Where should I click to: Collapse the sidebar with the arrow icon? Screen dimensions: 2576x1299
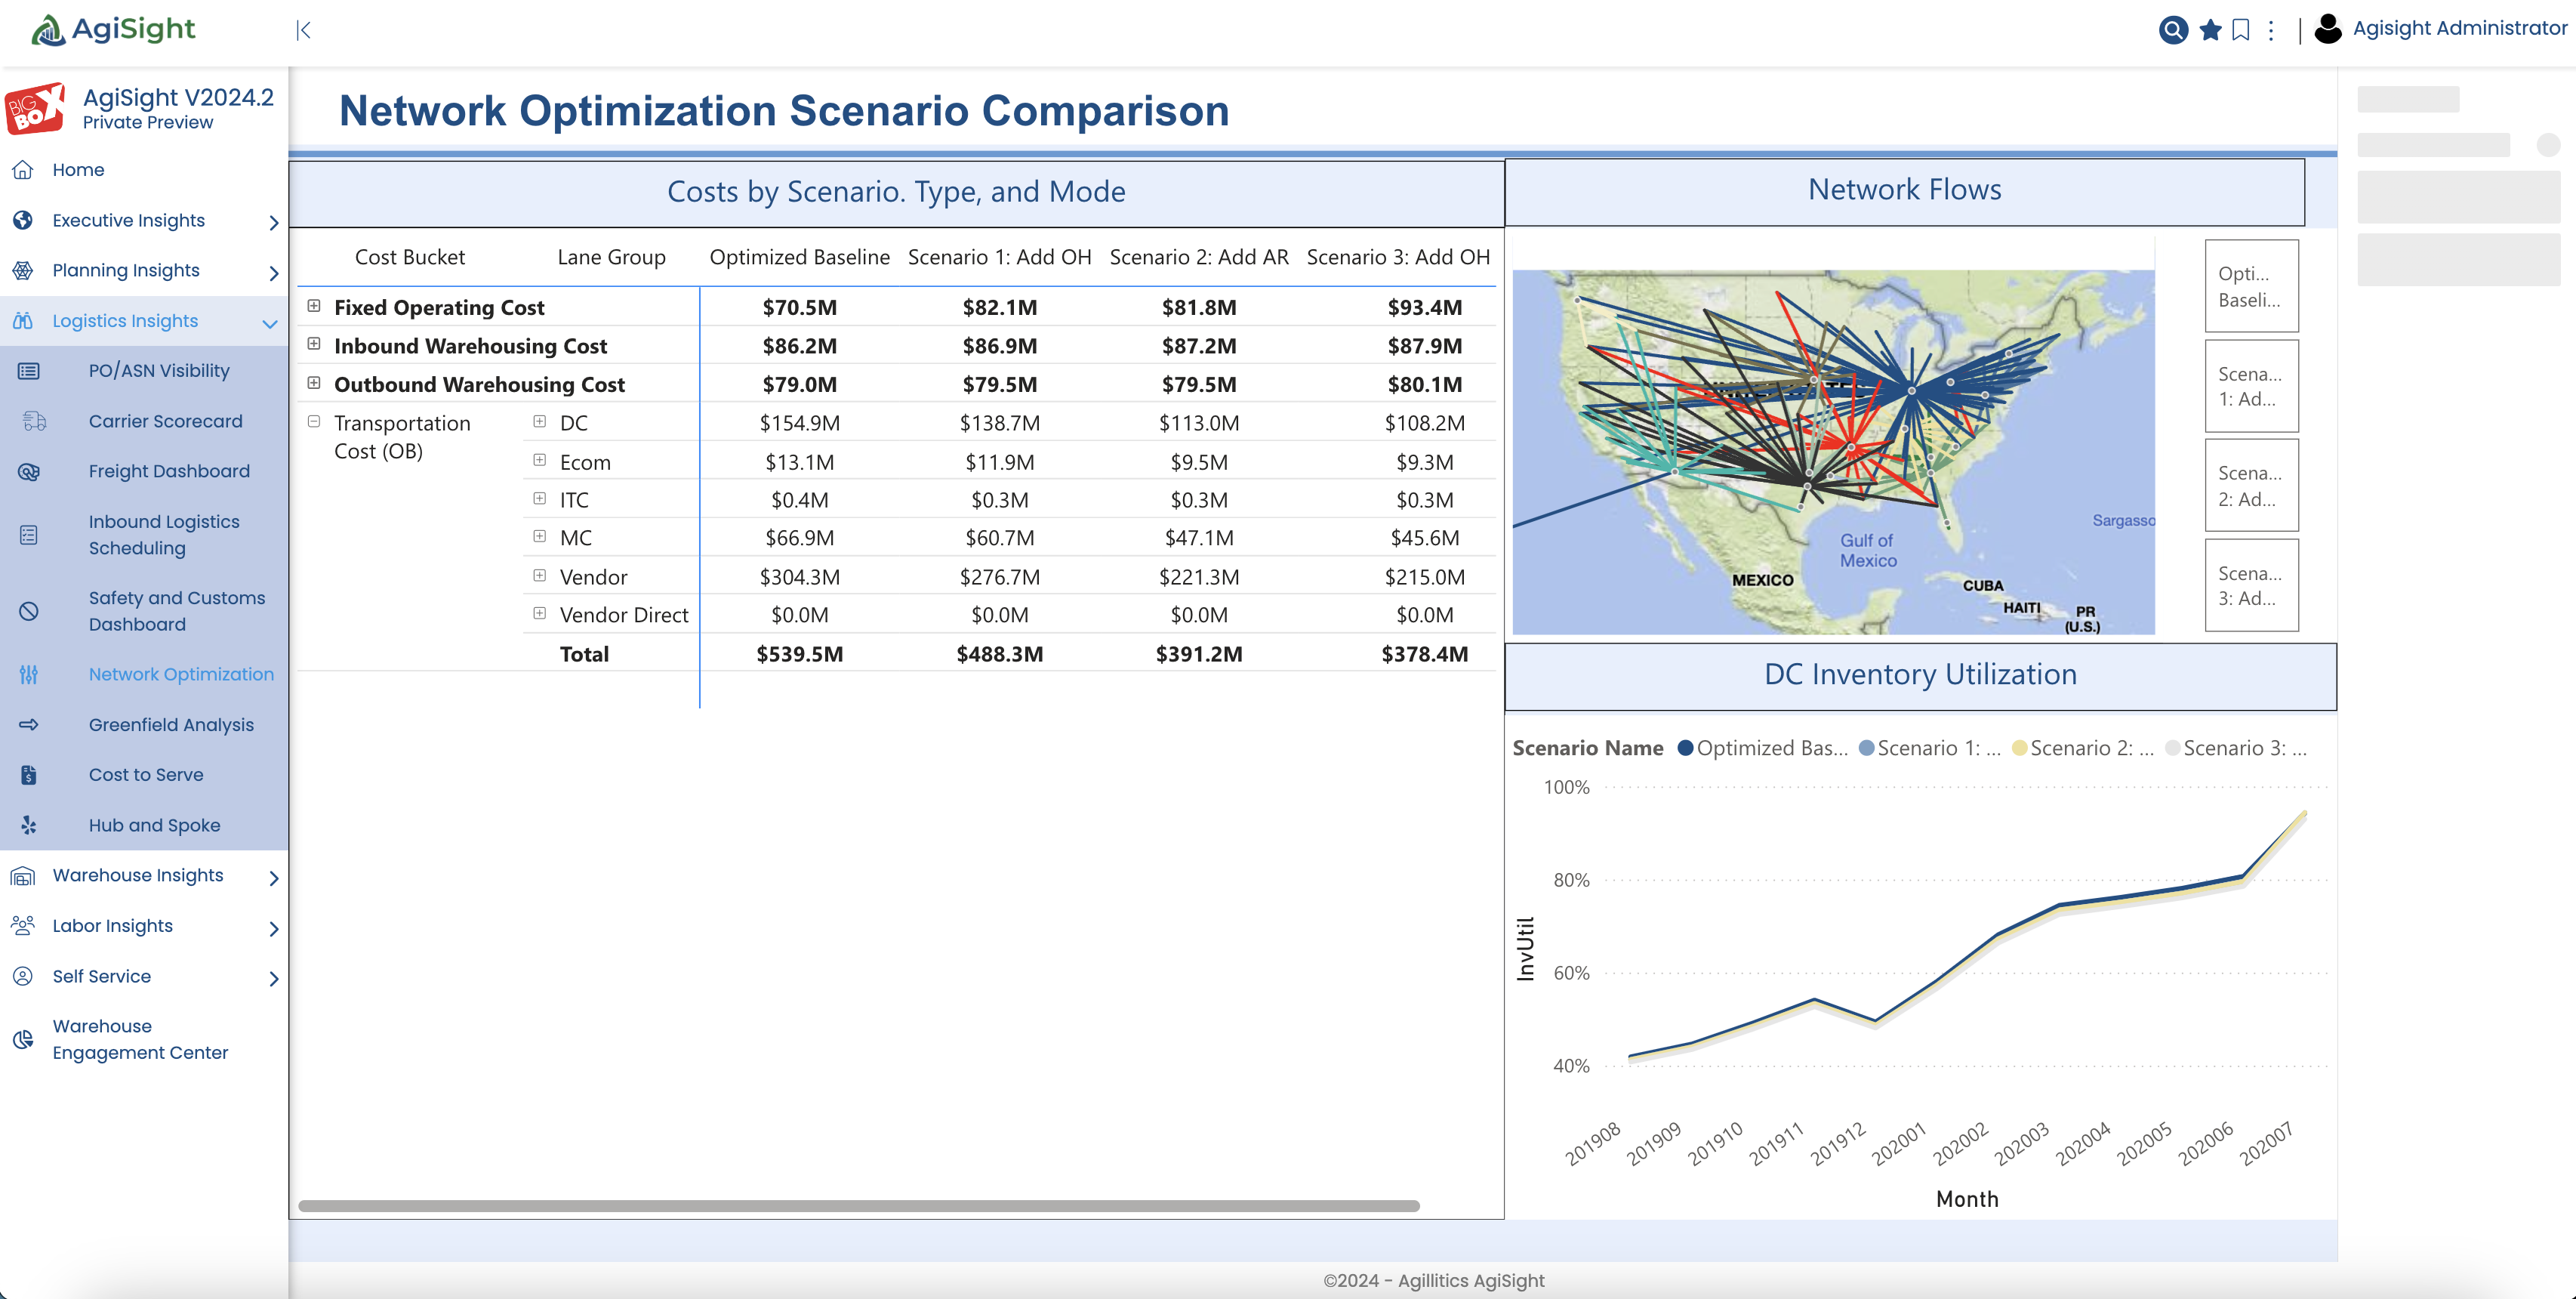tap(304, 30)
